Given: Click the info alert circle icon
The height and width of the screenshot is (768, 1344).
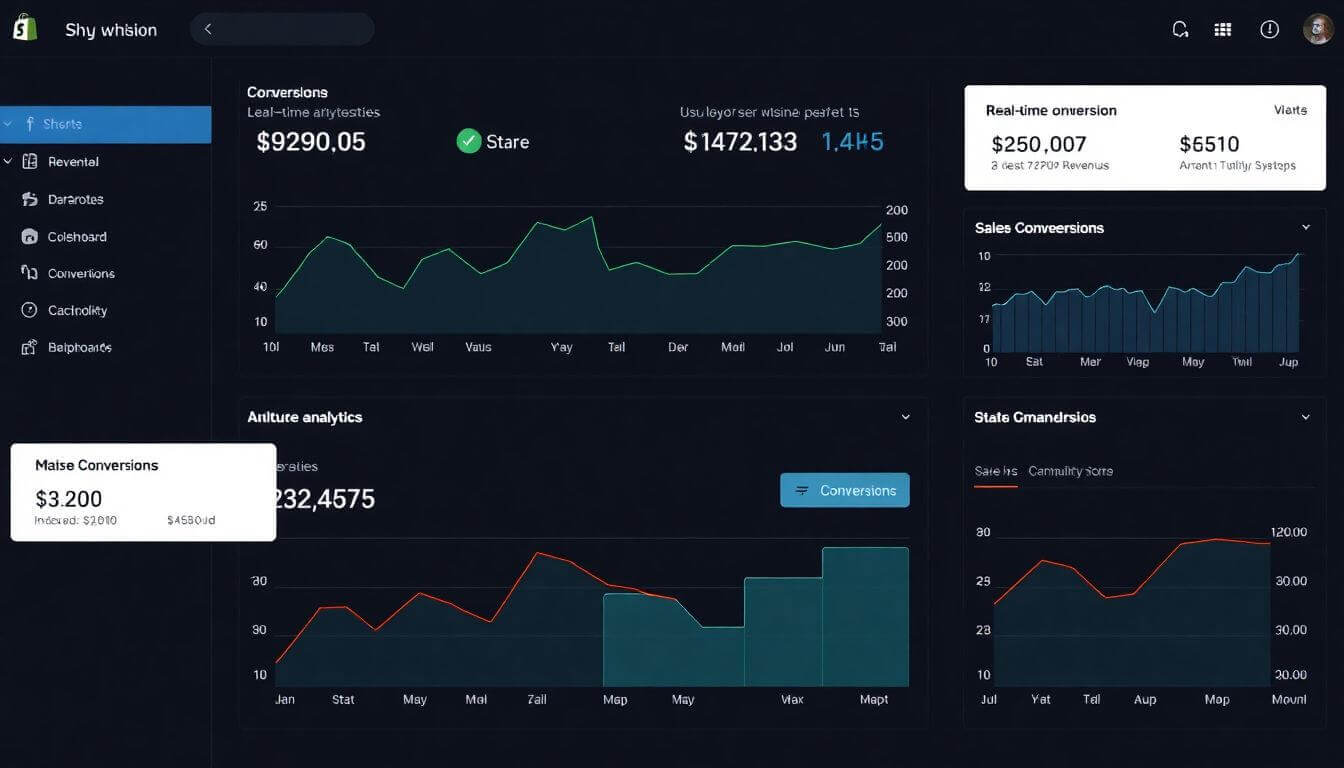Looking at the screenshot, I should click(1269, 29).
